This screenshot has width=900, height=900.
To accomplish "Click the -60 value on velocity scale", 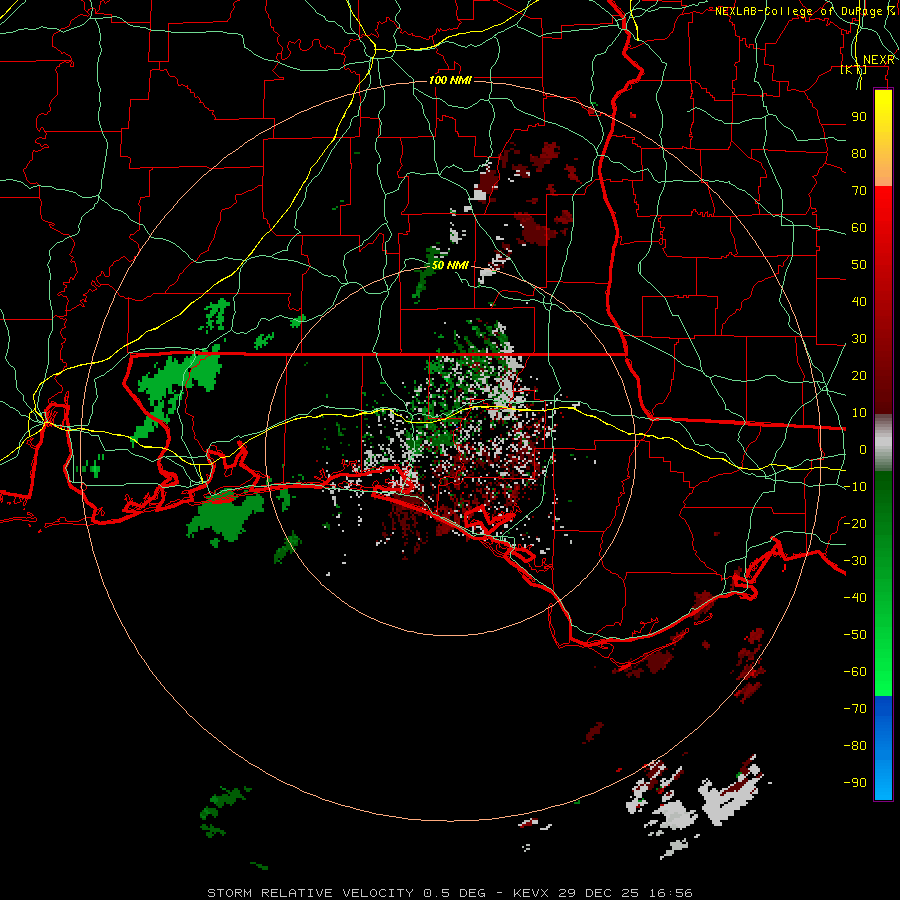I will (855, 672).
